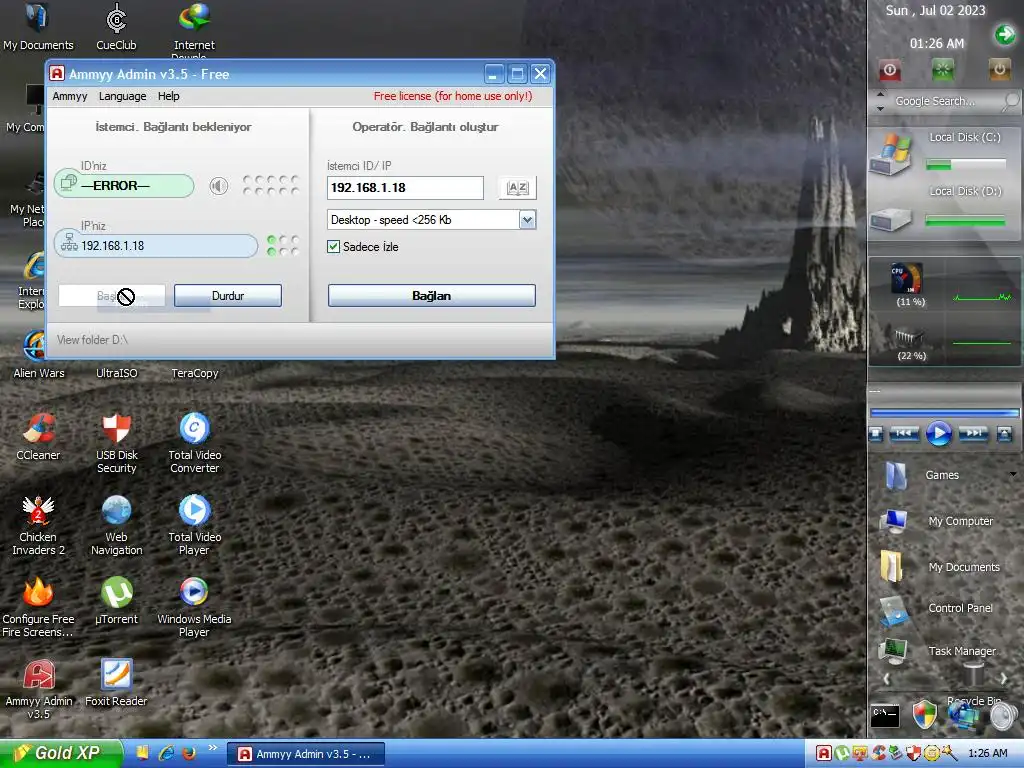Open the Total Video Converter desktop icon
The height and width of the screenshot is (768, 1024).
(x=195, y=443)
